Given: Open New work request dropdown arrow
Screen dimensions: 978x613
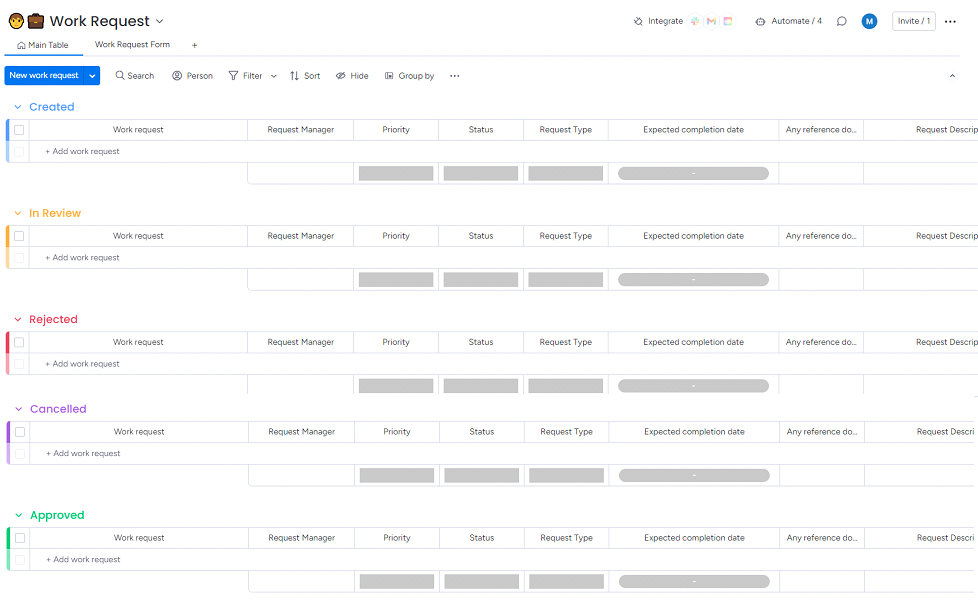Looking at the screenshot, I should coord(92,75).
